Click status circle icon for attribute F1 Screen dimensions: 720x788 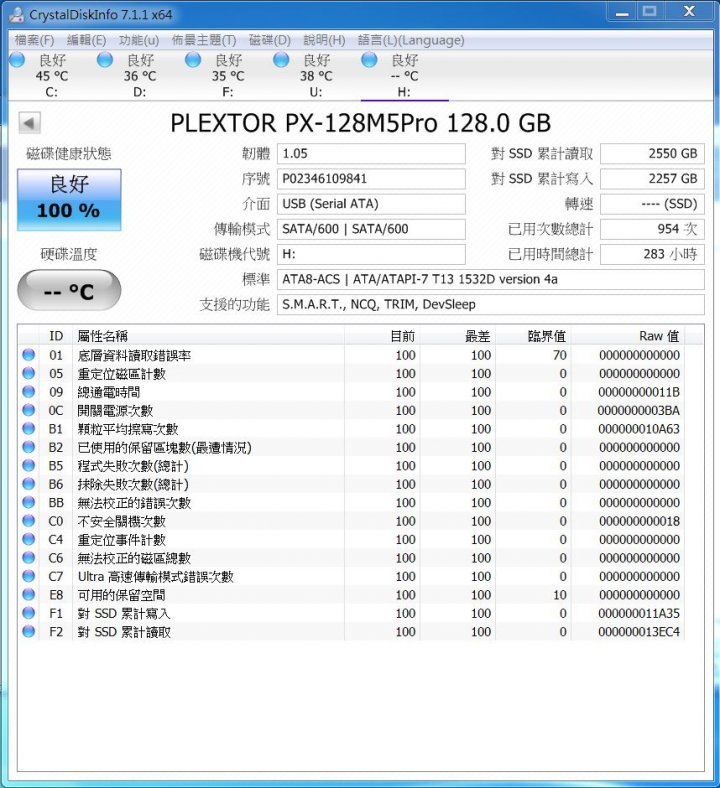[29, 613]
